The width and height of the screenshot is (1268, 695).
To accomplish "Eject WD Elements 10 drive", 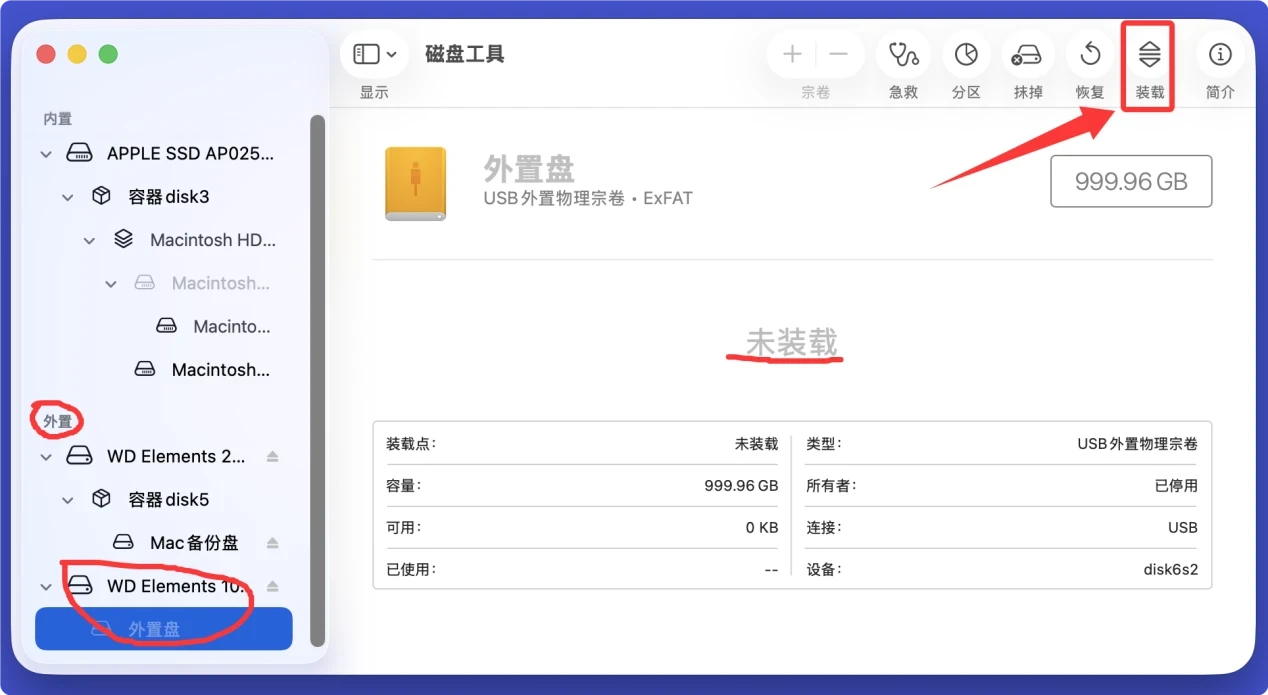I will [x=272, y=586].
